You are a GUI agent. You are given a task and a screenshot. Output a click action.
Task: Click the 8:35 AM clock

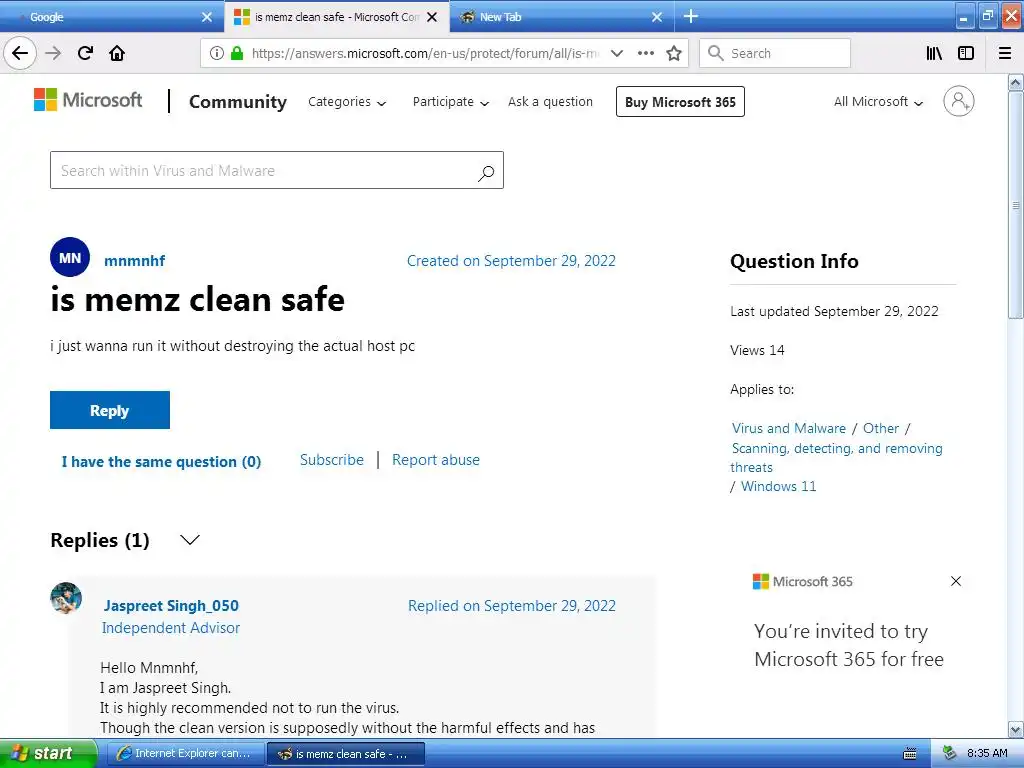987,754
